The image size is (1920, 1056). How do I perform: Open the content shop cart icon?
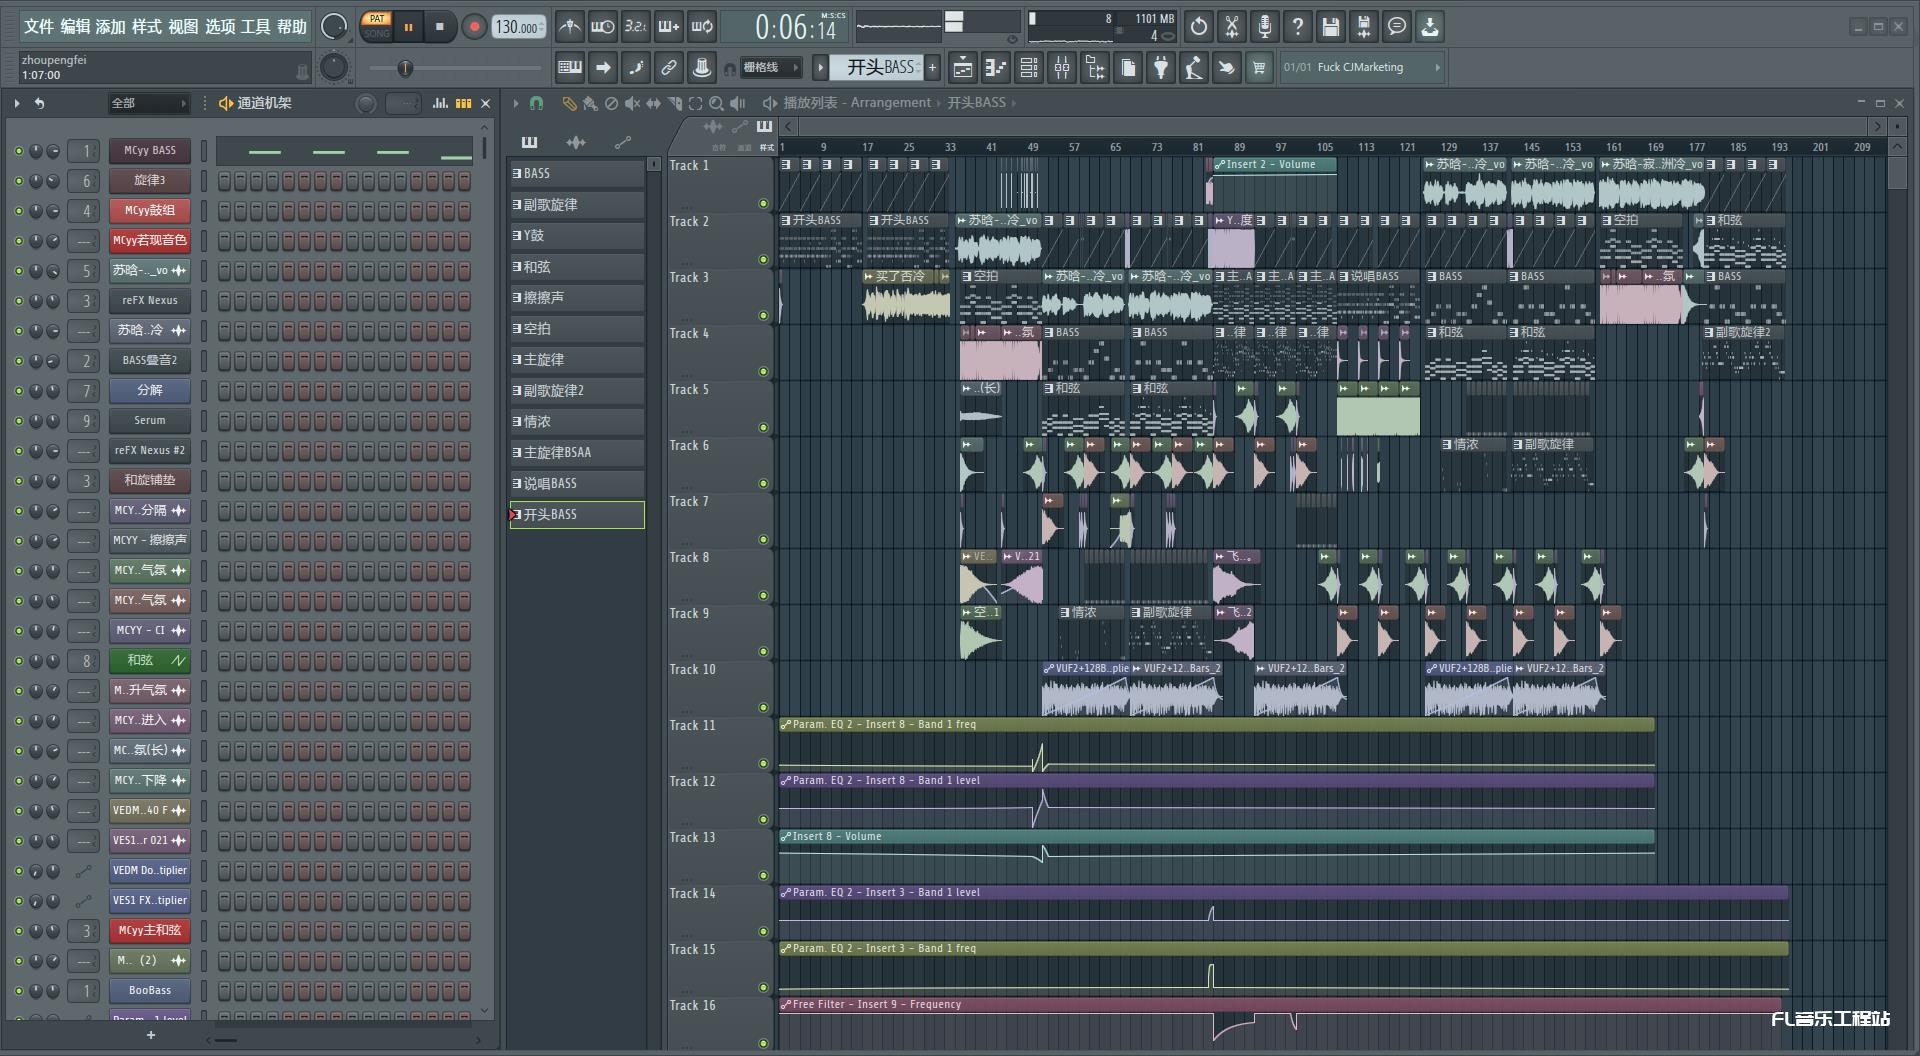pyautogui.click(x=1259, y=68)
